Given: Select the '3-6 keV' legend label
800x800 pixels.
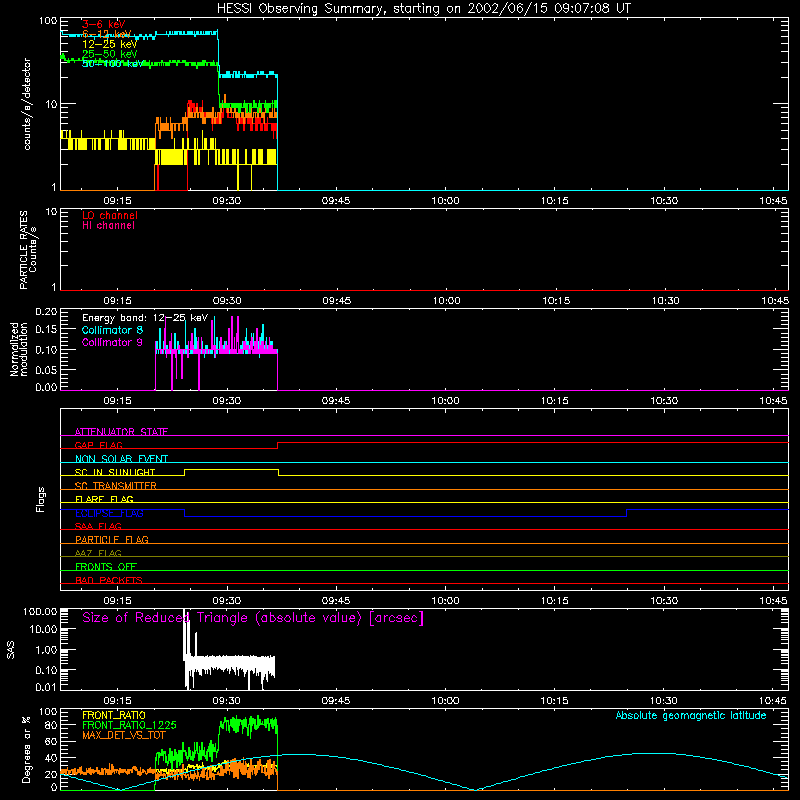Looking at the screenshot, I should [104, 24].
